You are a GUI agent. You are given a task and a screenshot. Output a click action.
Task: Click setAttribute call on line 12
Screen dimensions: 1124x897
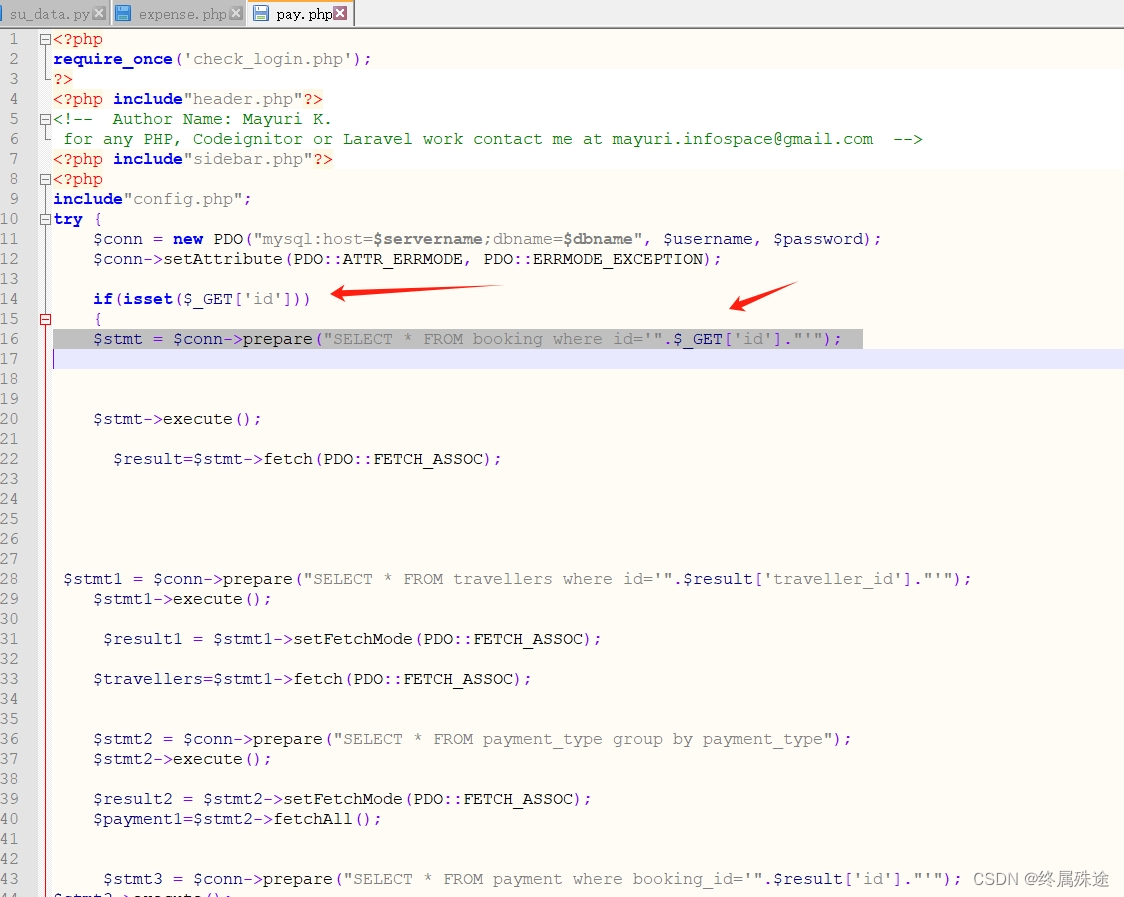point(223,259)
